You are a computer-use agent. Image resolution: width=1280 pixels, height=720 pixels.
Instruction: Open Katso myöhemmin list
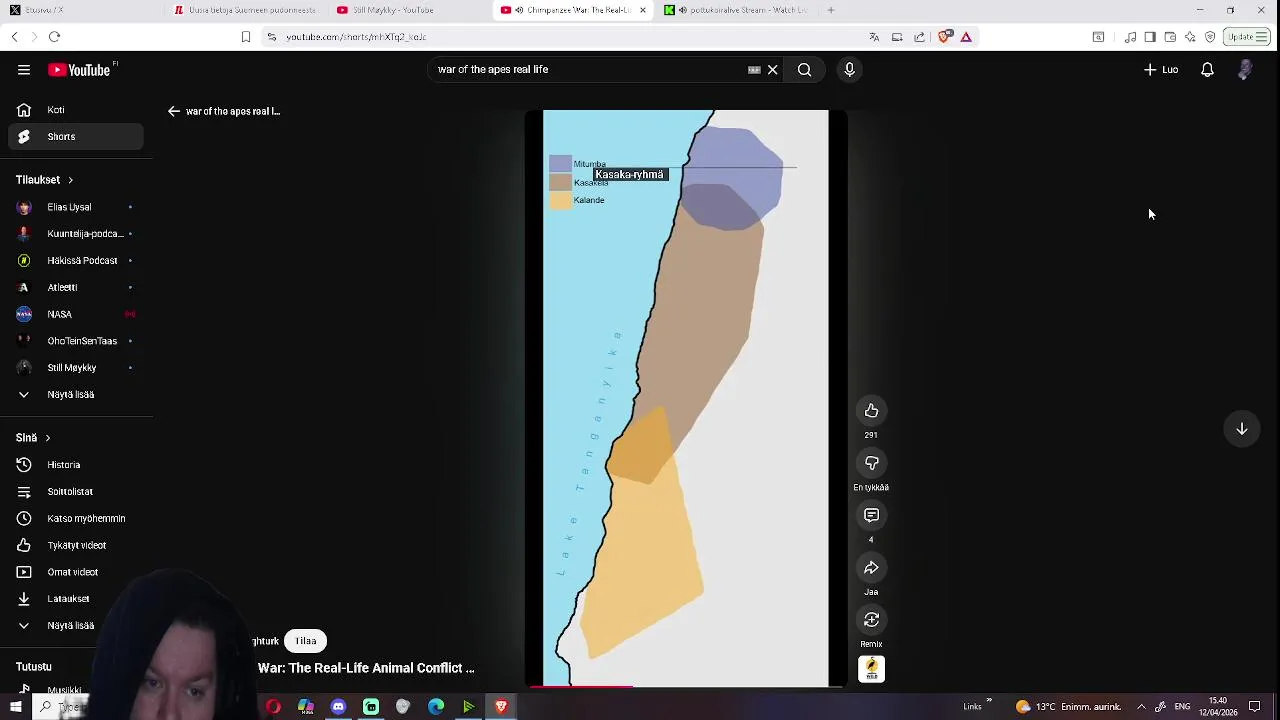(x=76, y=519)
